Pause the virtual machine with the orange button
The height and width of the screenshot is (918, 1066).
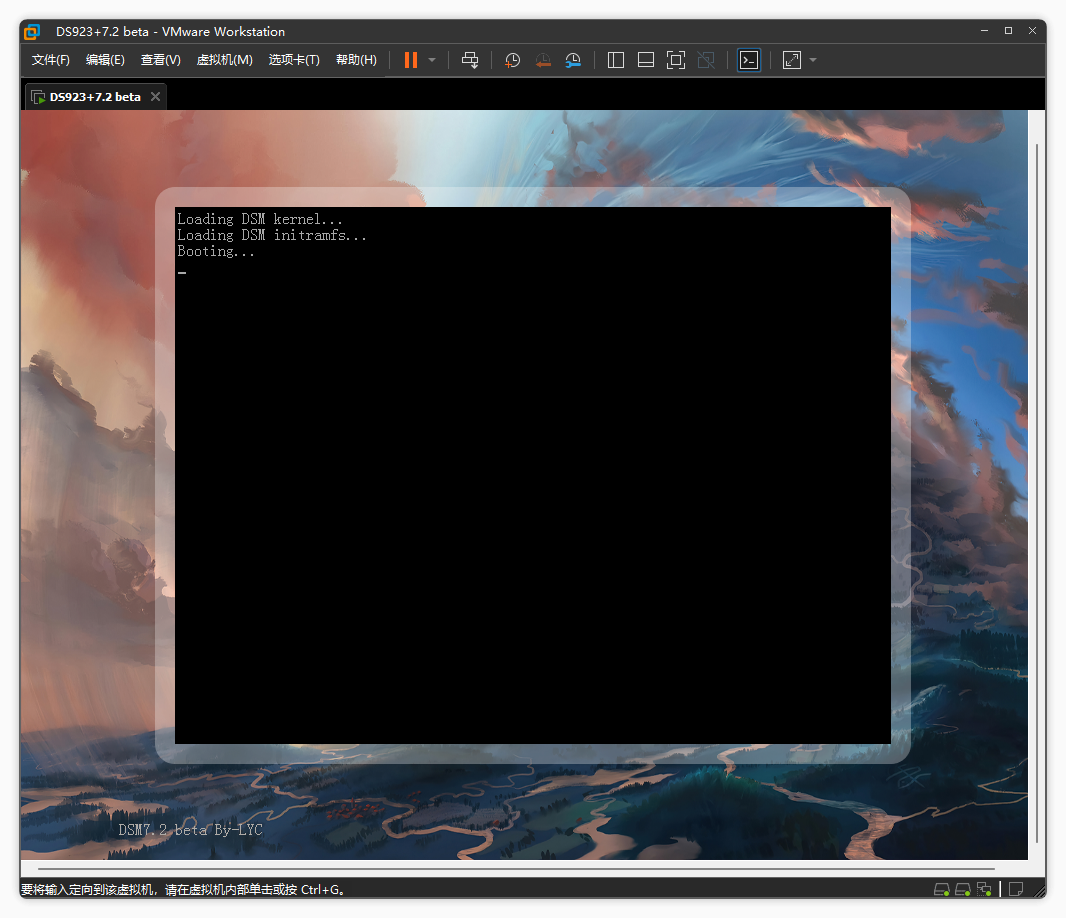[x=411, y=60]
